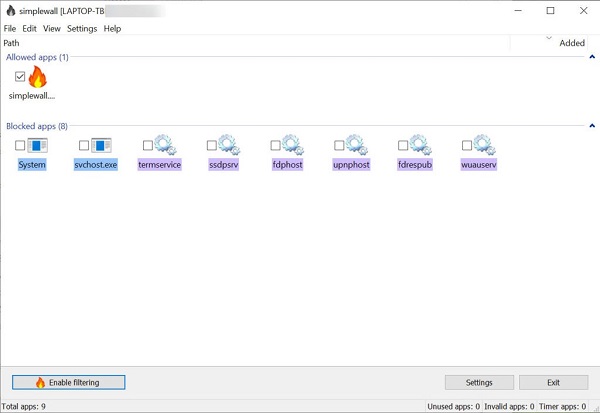Screen dimensions: 600x413
Task: Click the simplewall title bar flame icon
Action: (x=11, y=11)
